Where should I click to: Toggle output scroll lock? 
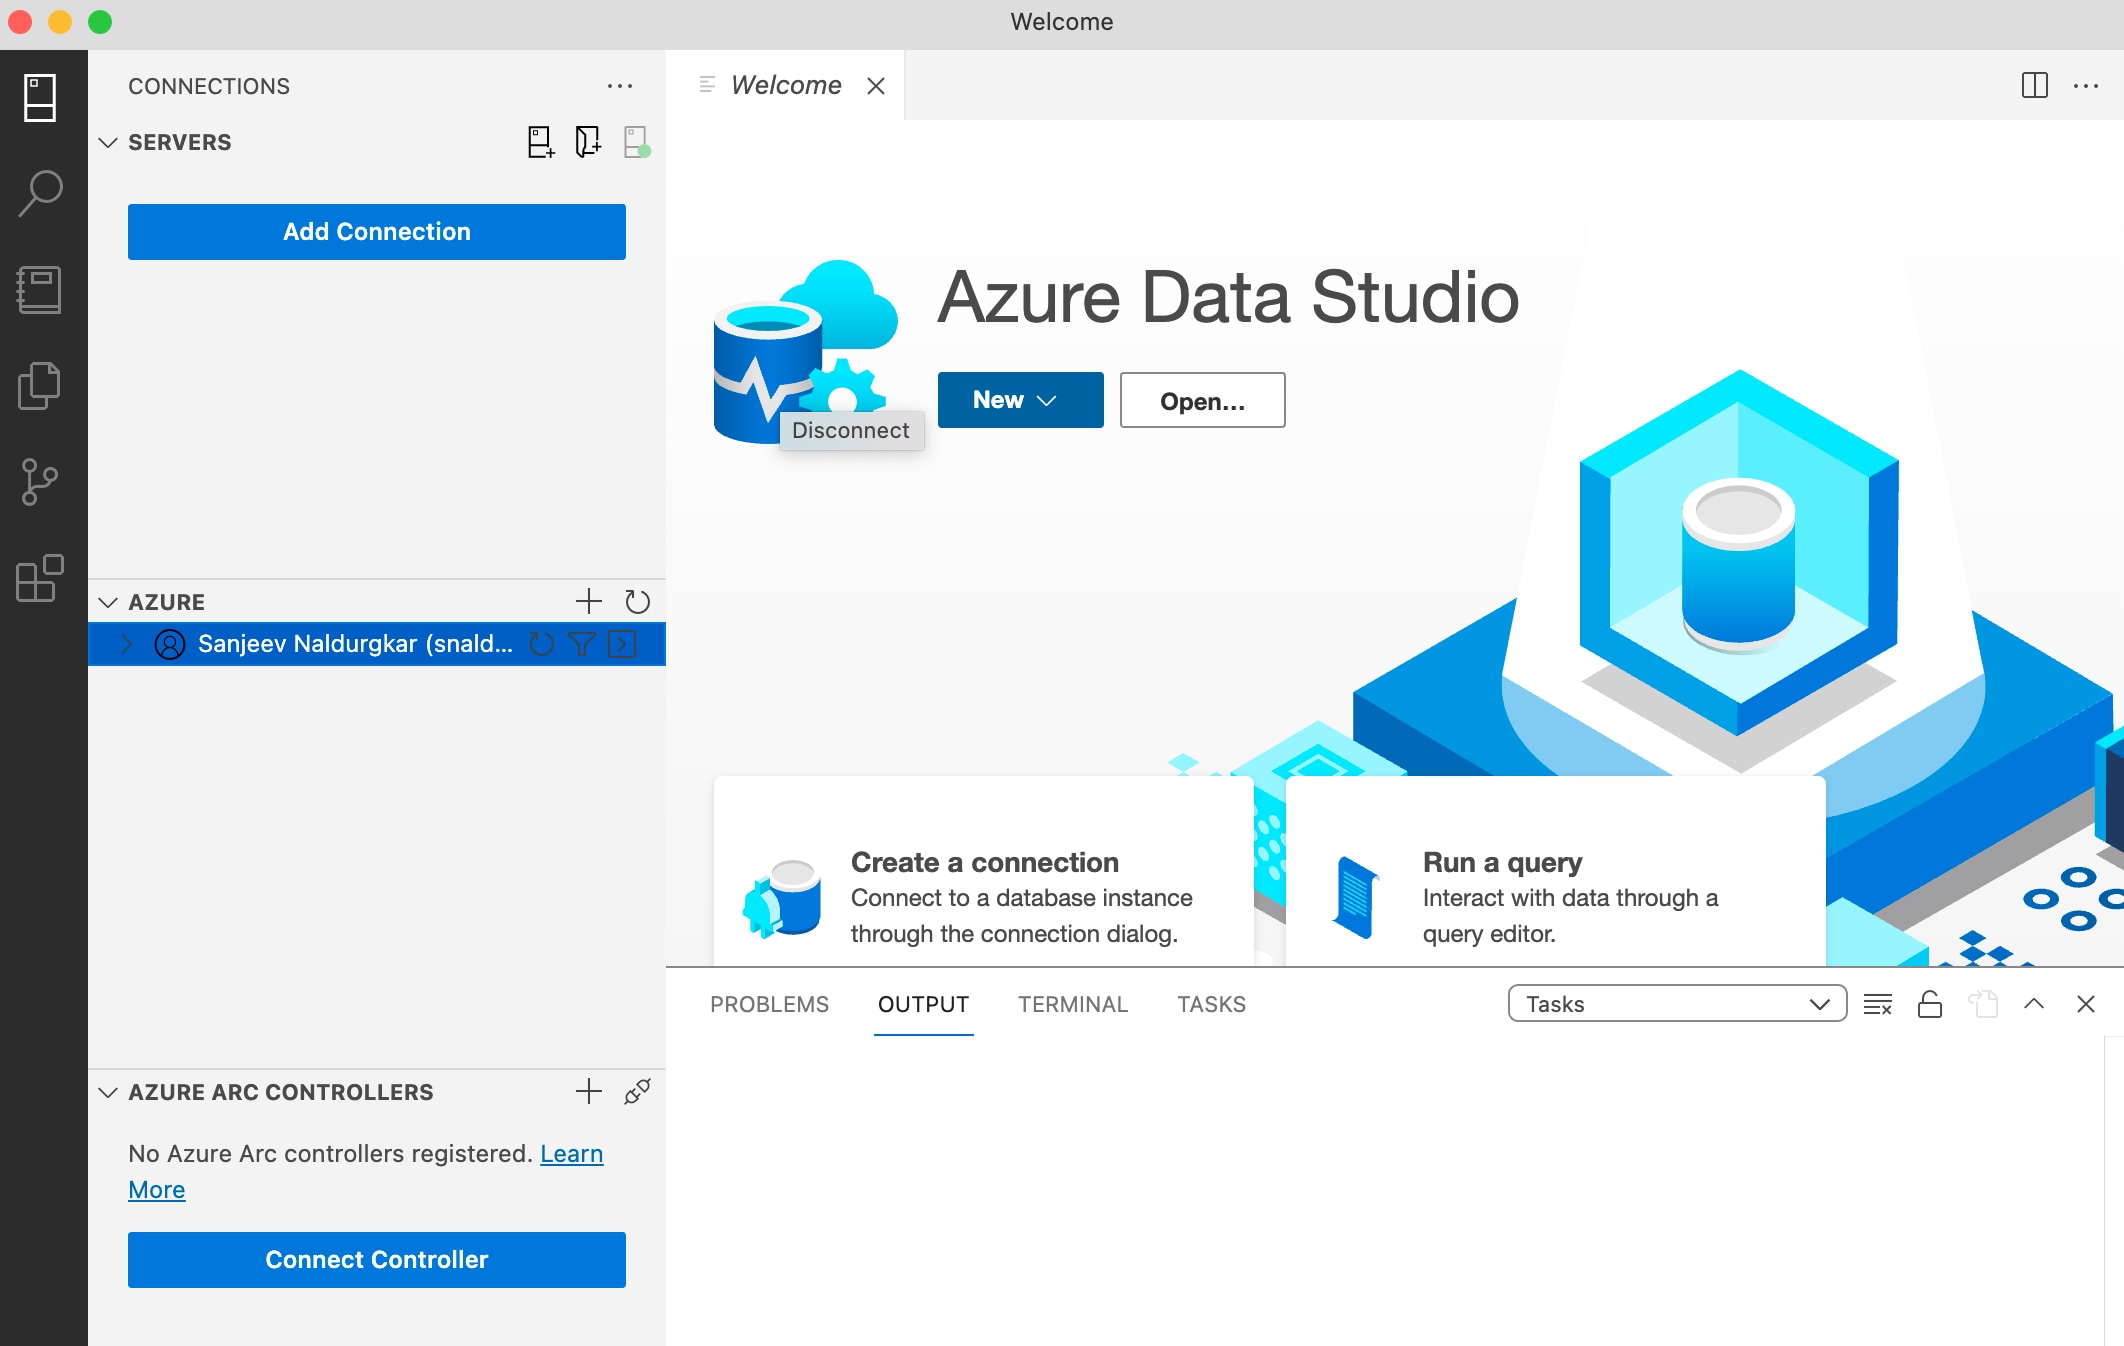(1930, 1004)
